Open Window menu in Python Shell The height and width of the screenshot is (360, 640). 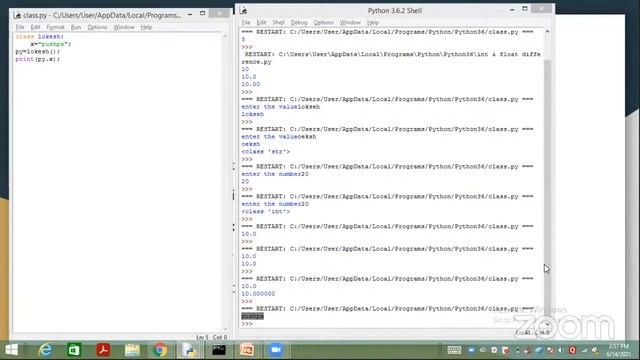pos(350,22)
